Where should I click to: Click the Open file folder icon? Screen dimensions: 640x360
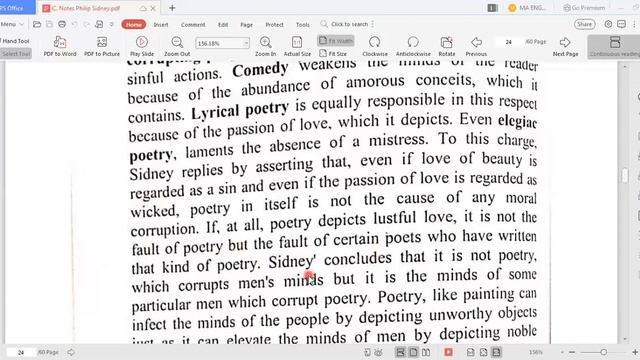(x=37, y=24)
